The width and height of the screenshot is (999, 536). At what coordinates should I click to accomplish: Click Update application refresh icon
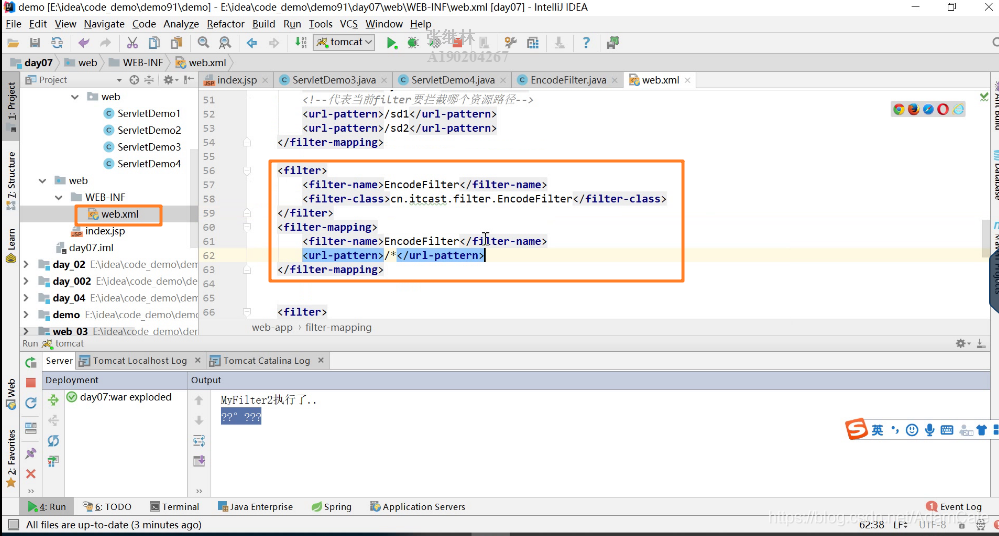[x=31, y=403]
